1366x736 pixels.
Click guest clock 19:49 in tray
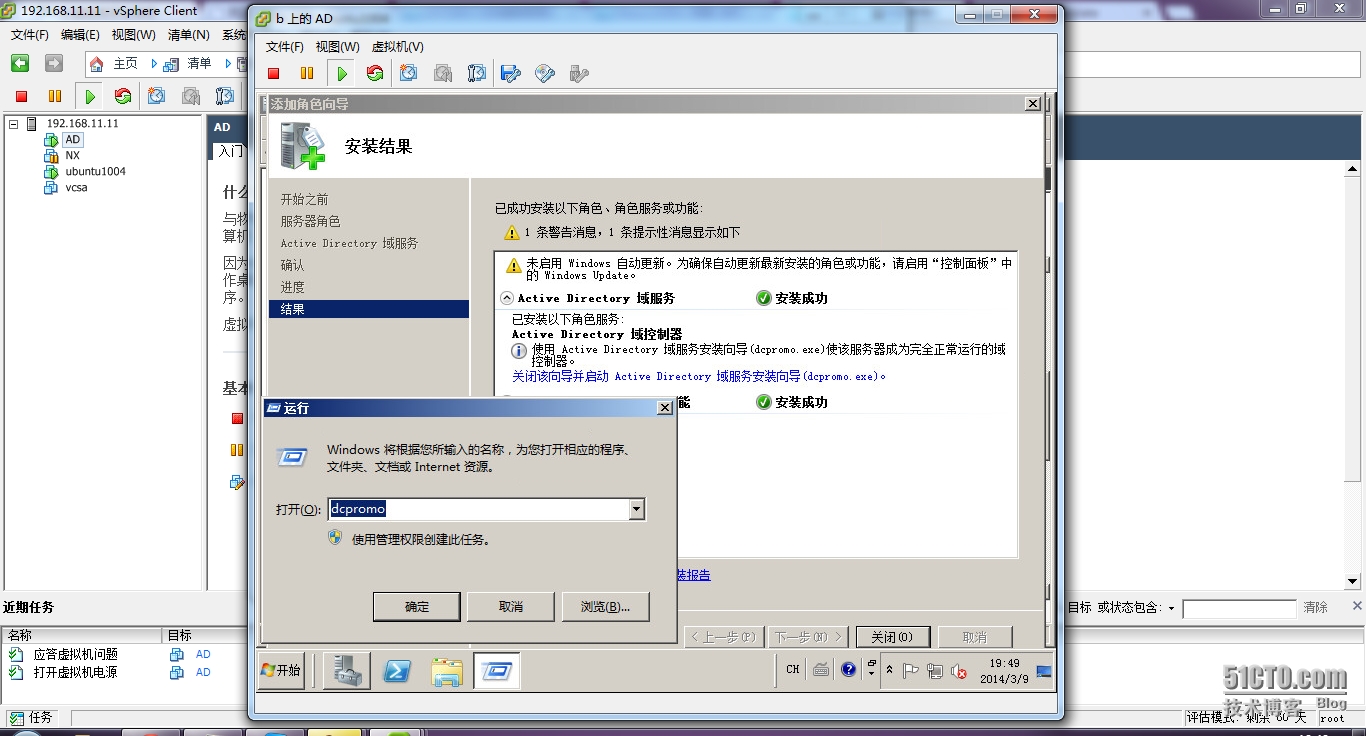tap(1004, 663)
